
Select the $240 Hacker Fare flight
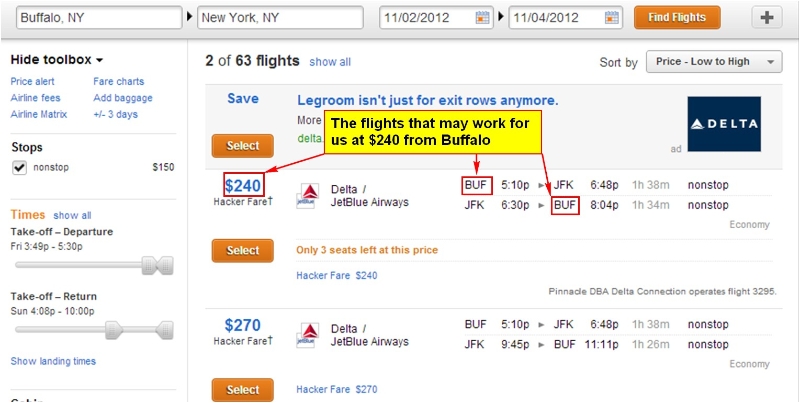point(242,250)
